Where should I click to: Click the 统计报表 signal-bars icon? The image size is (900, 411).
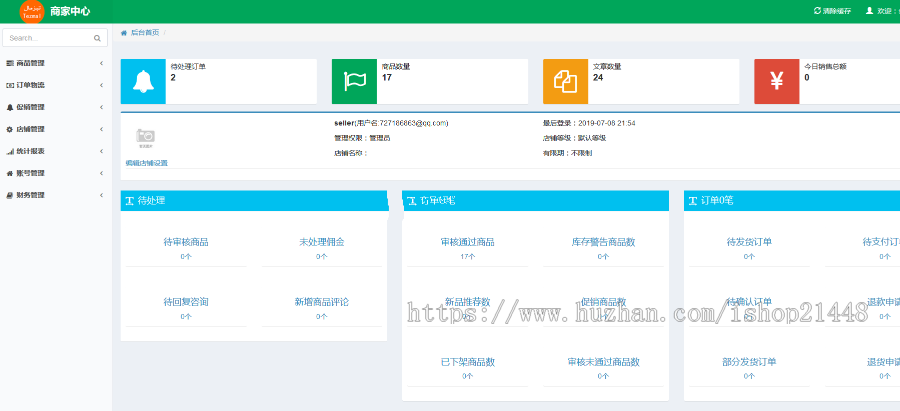[x=10, y=151]
